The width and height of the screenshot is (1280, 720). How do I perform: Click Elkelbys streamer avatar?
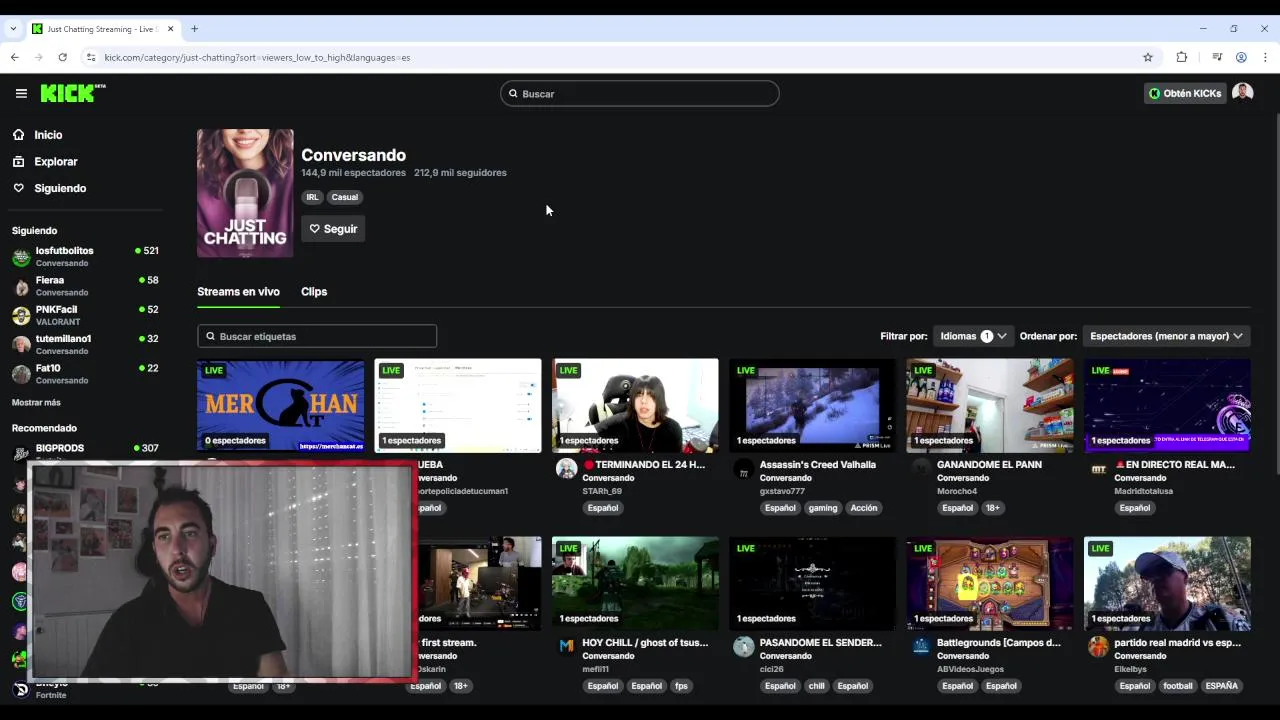(1098, 647)
